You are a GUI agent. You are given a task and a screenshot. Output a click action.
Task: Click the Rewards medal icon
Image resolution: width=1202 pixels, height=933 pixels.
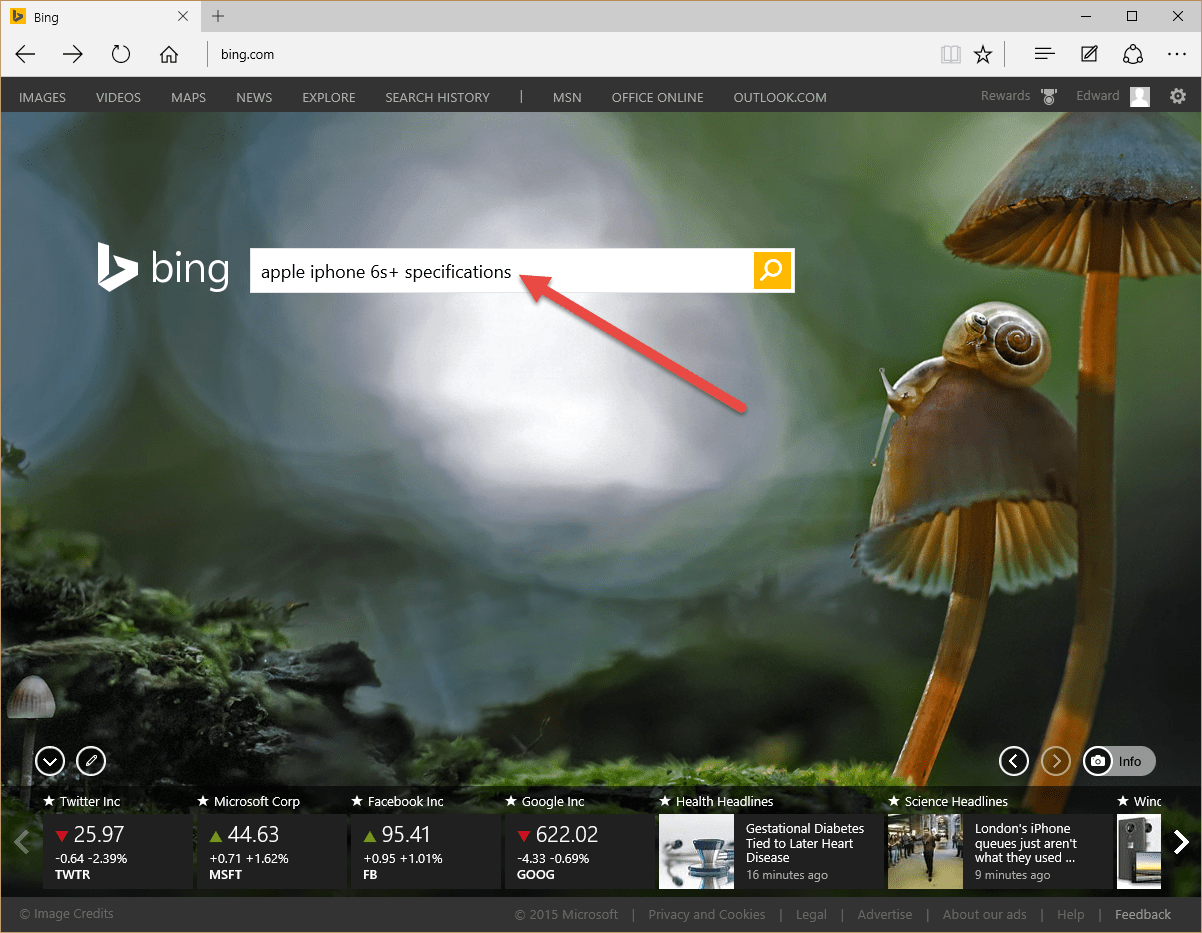pos(1048,97)
